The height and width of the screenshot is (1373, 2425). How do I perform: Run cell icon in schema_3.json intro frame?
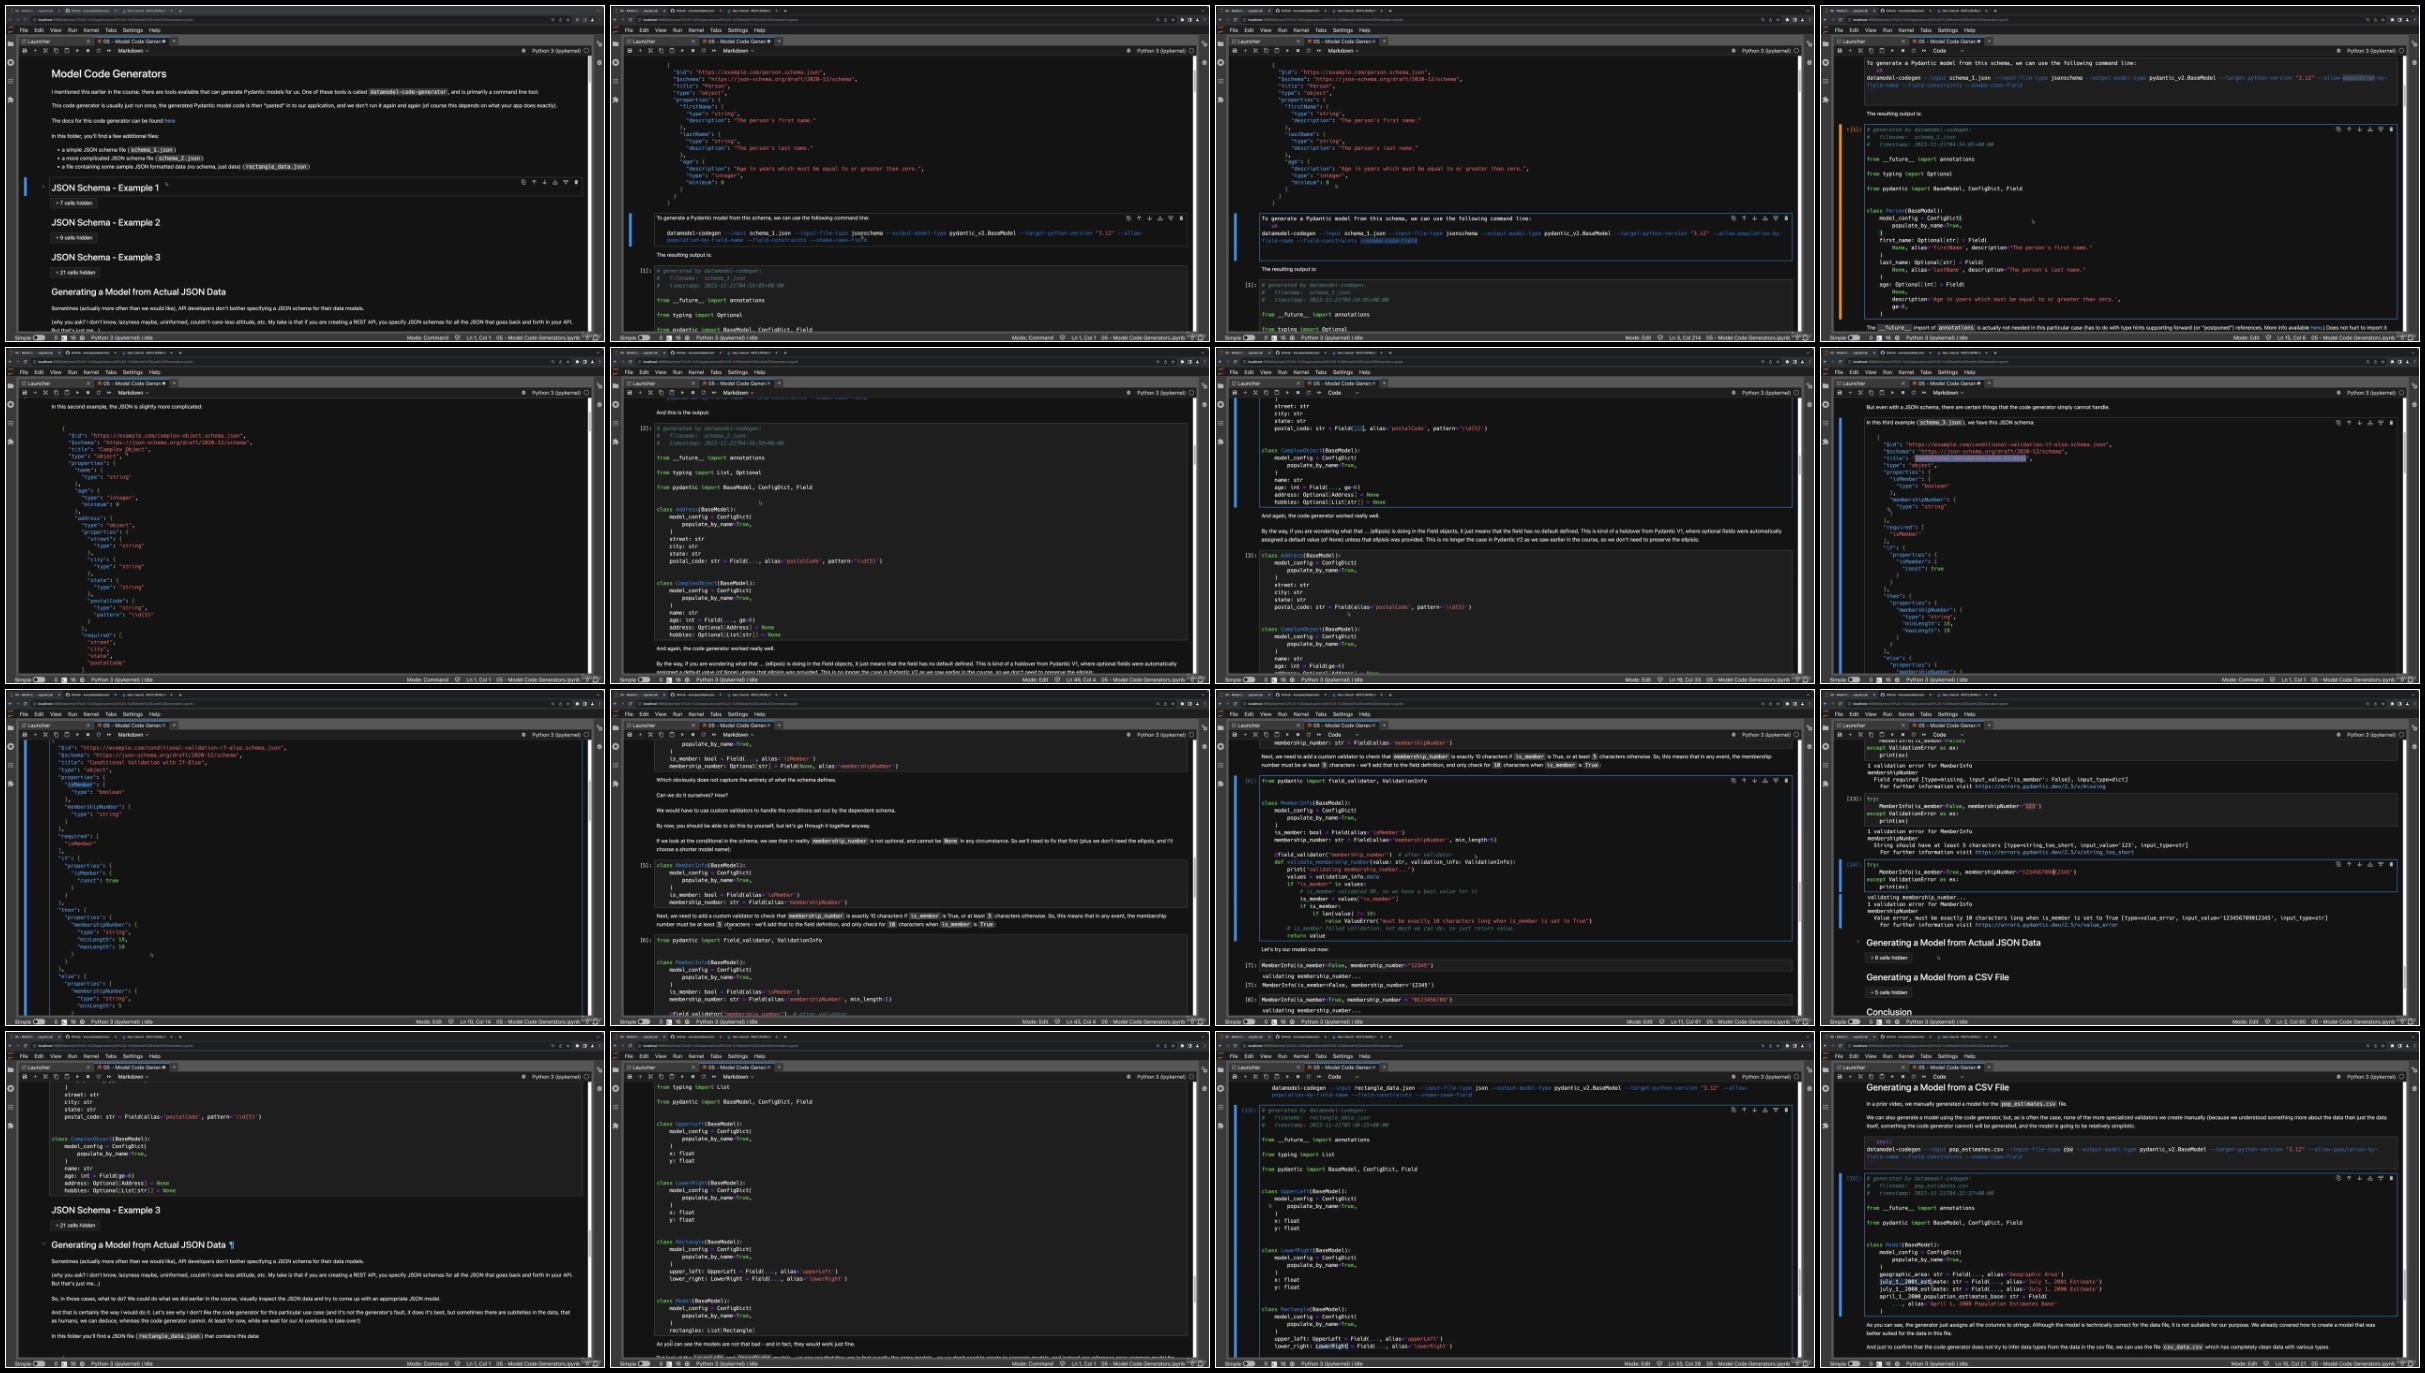click(1892, 393)
